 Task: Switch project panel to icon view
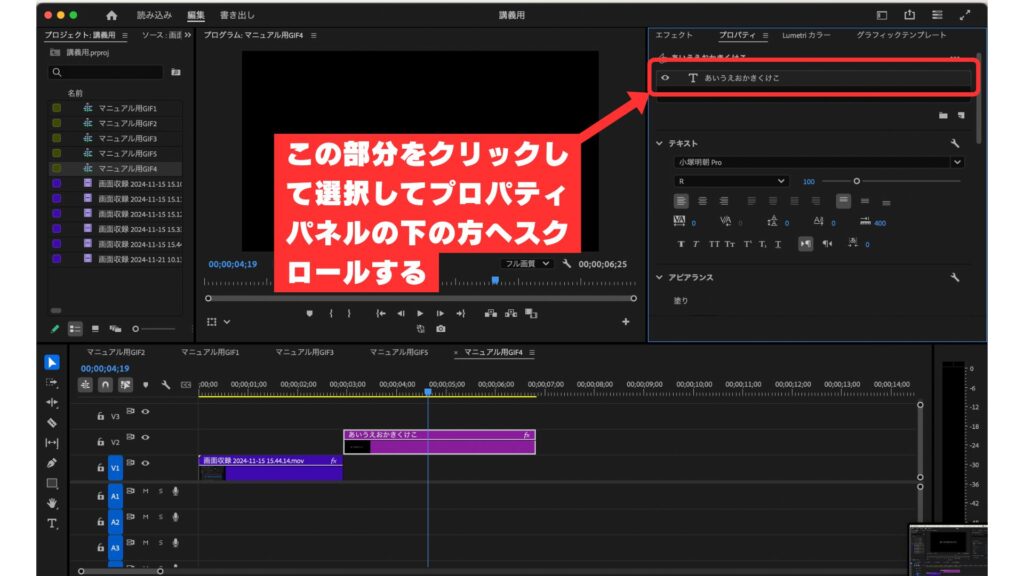[x=95, y=329]
